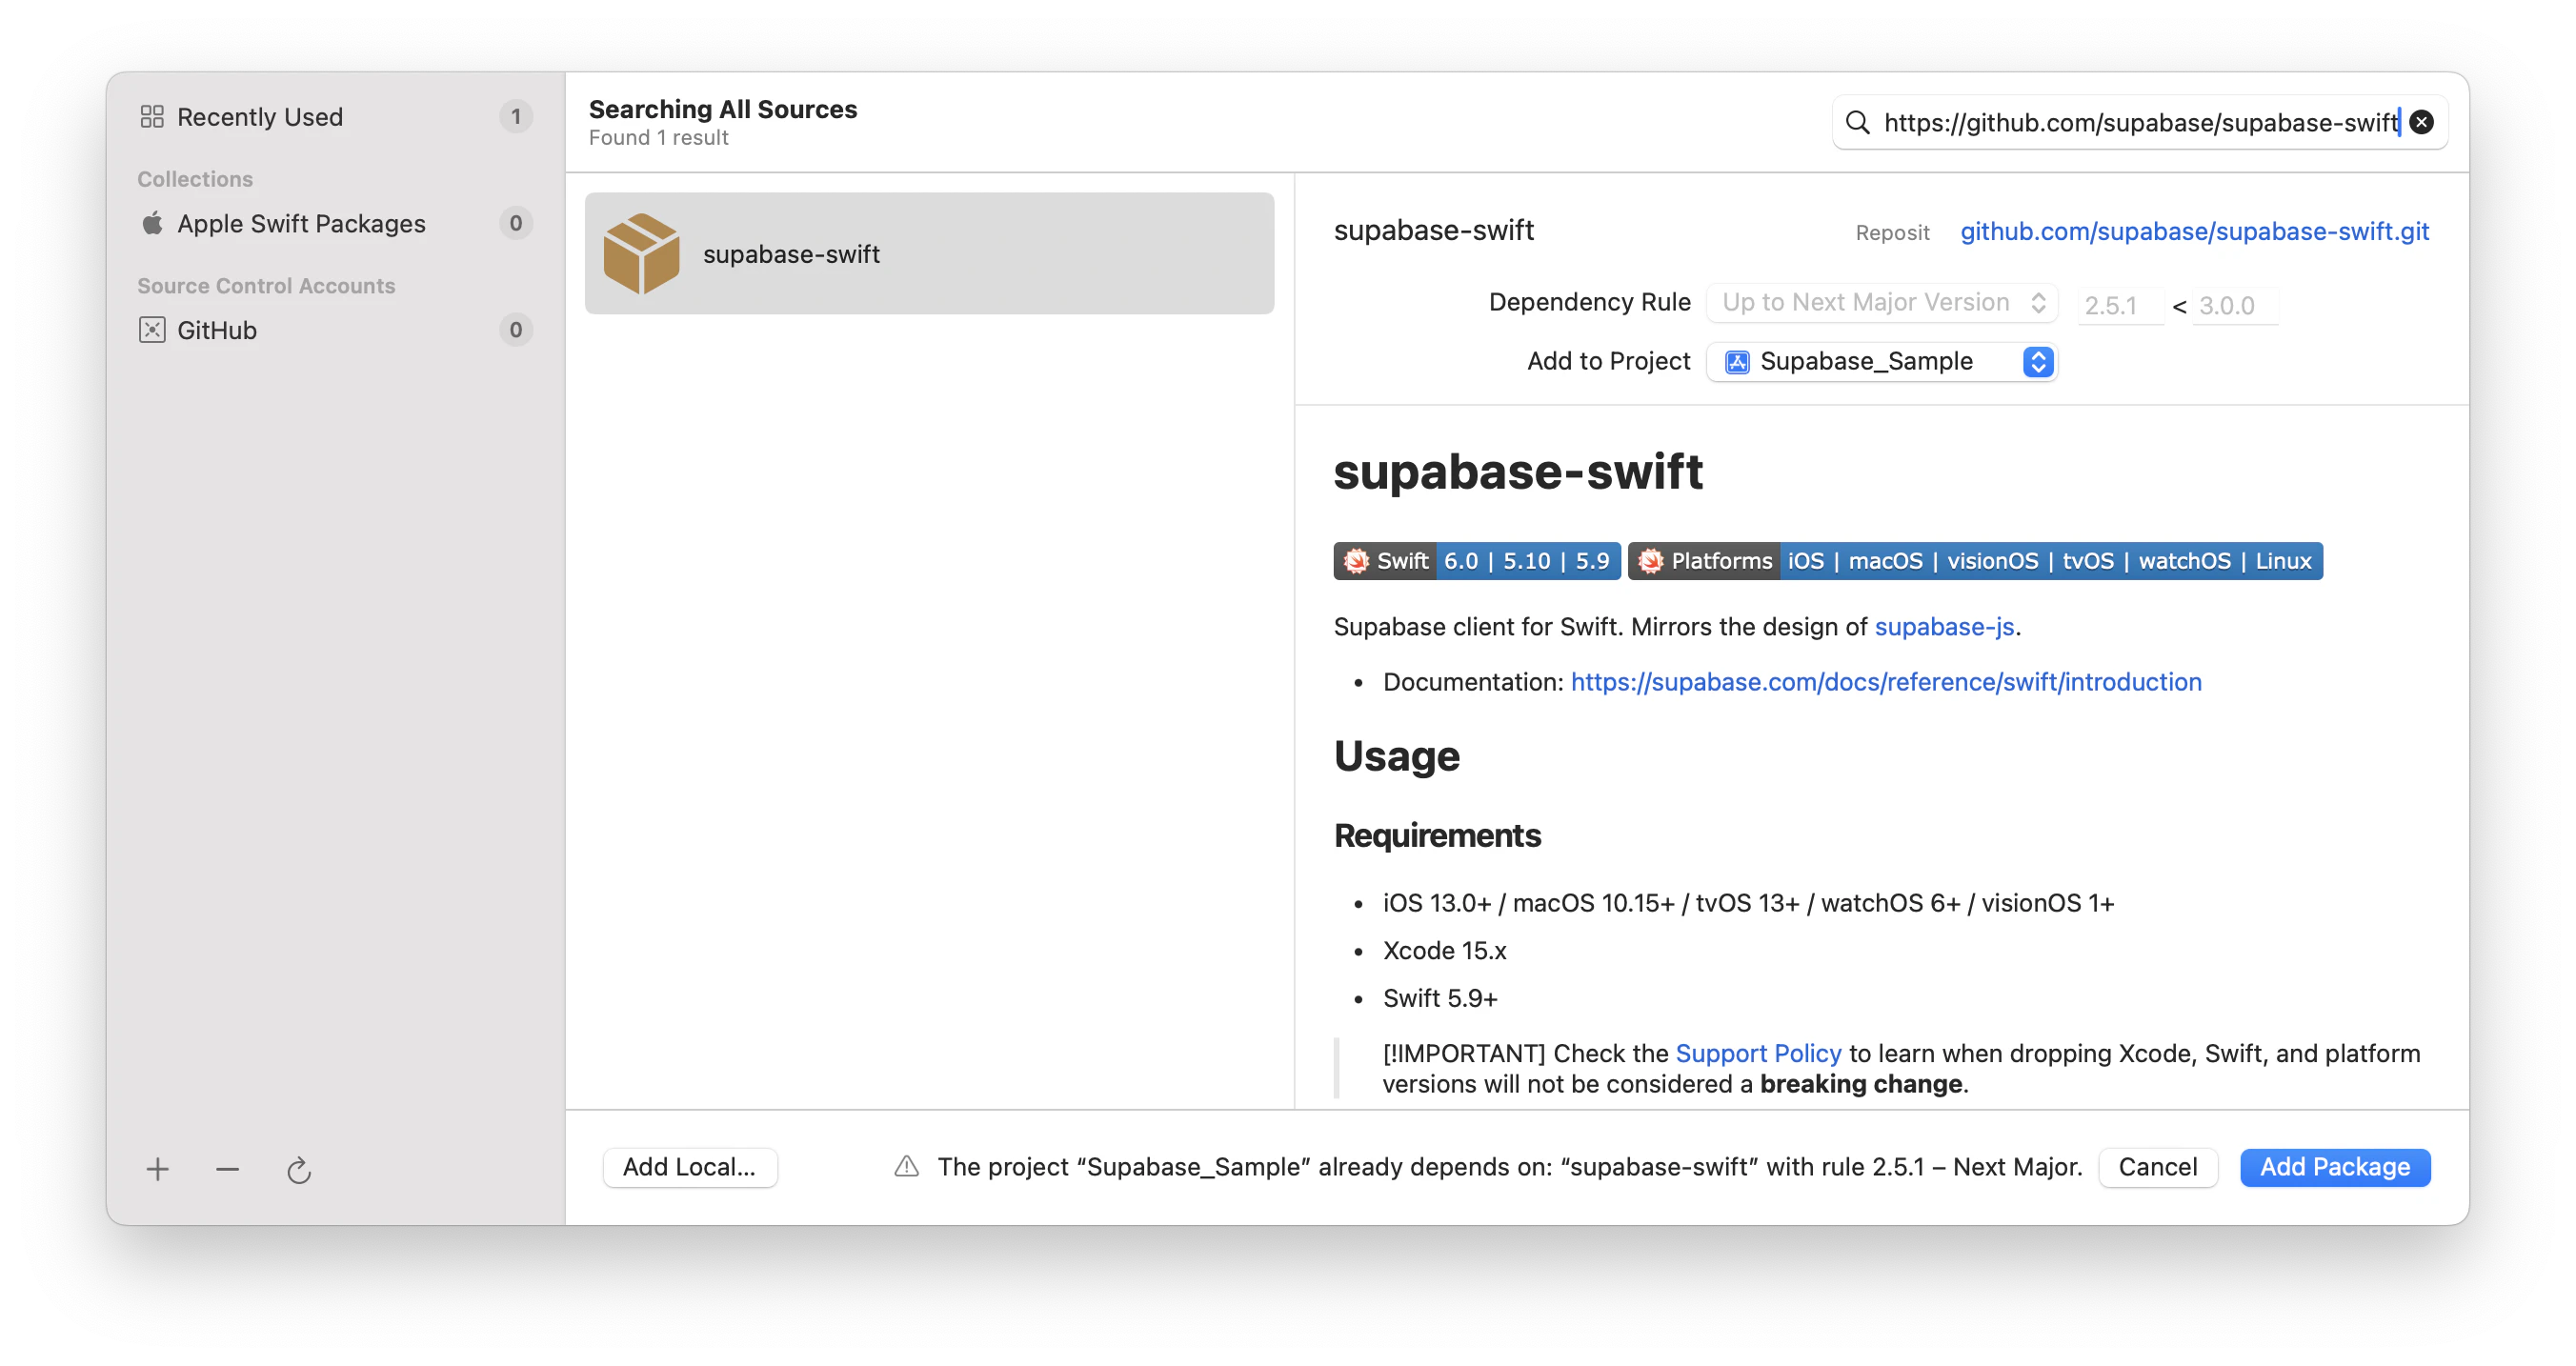Open the Dependency Rule dropdown
2576x1366 pixels.
tap(1882, 302)
